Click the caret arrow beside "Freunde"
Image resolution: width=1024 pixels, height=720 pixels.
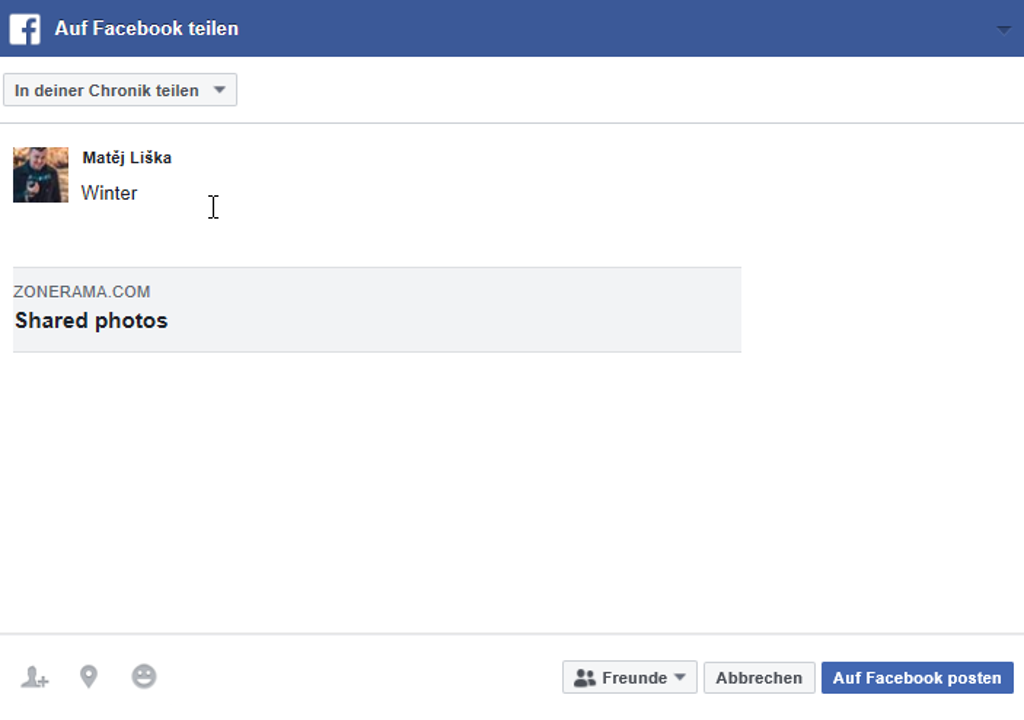pos(680,677)
